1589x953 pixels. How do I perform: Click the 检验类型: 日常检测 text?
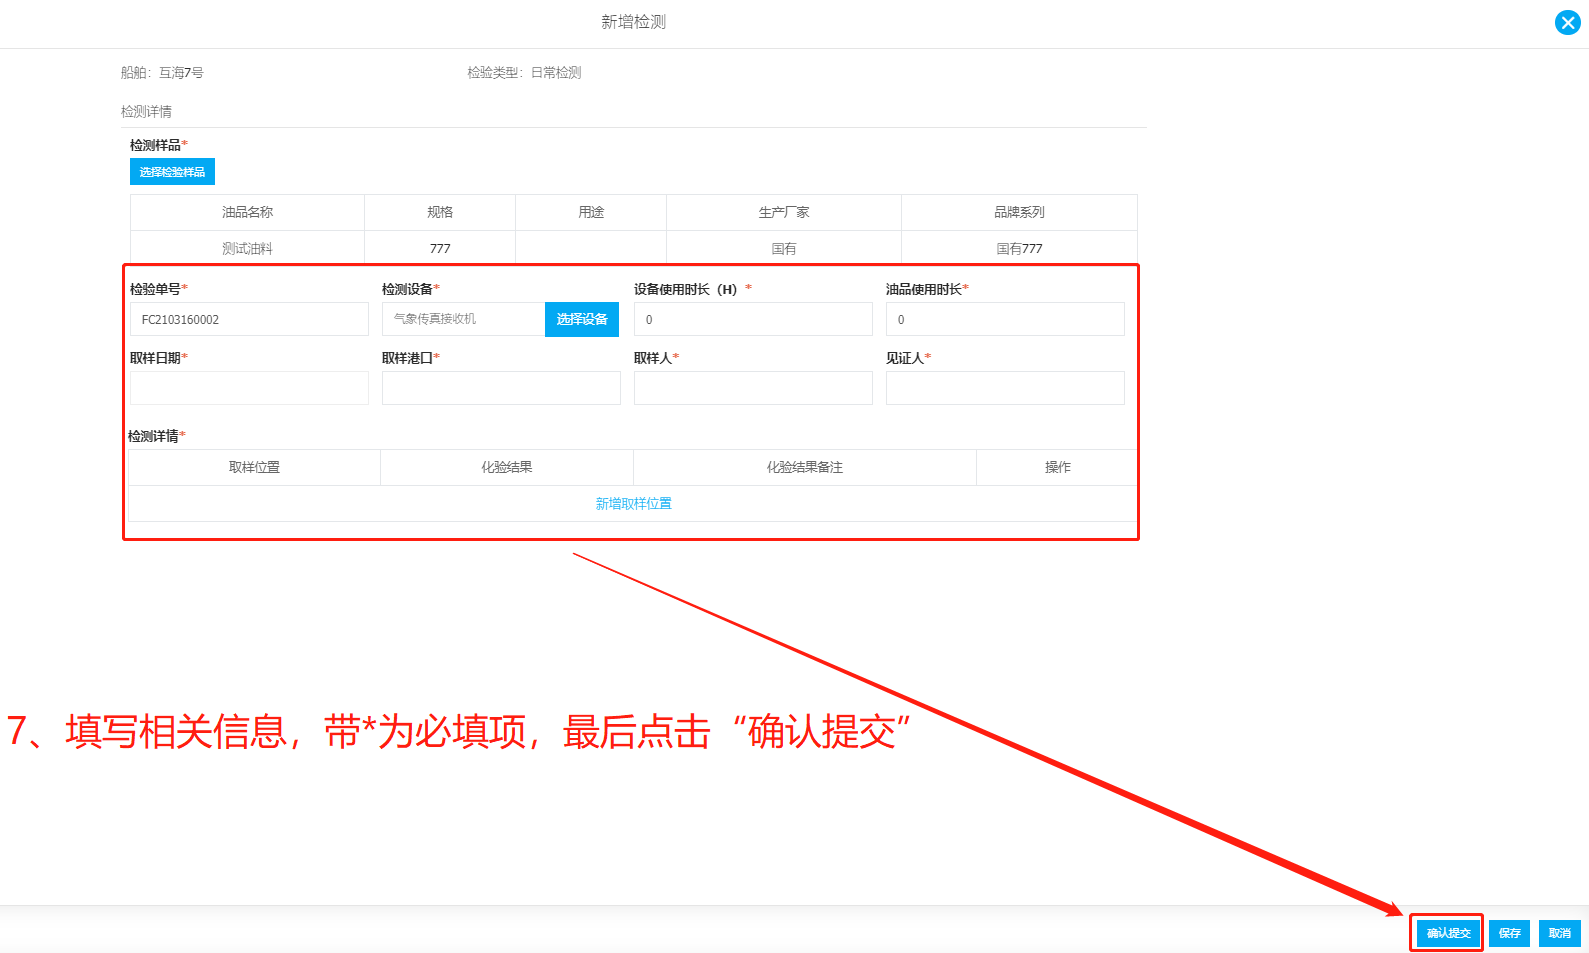point(524,73)
